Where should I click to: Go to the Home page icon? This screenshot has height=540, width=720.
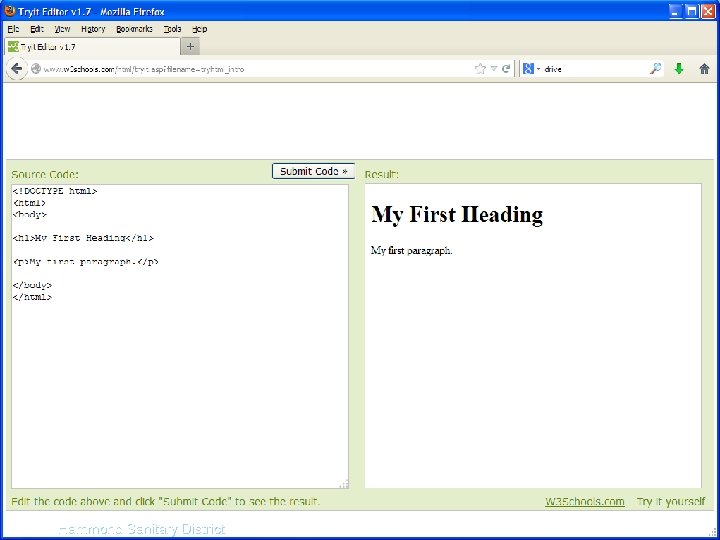(x=704, y=69)
